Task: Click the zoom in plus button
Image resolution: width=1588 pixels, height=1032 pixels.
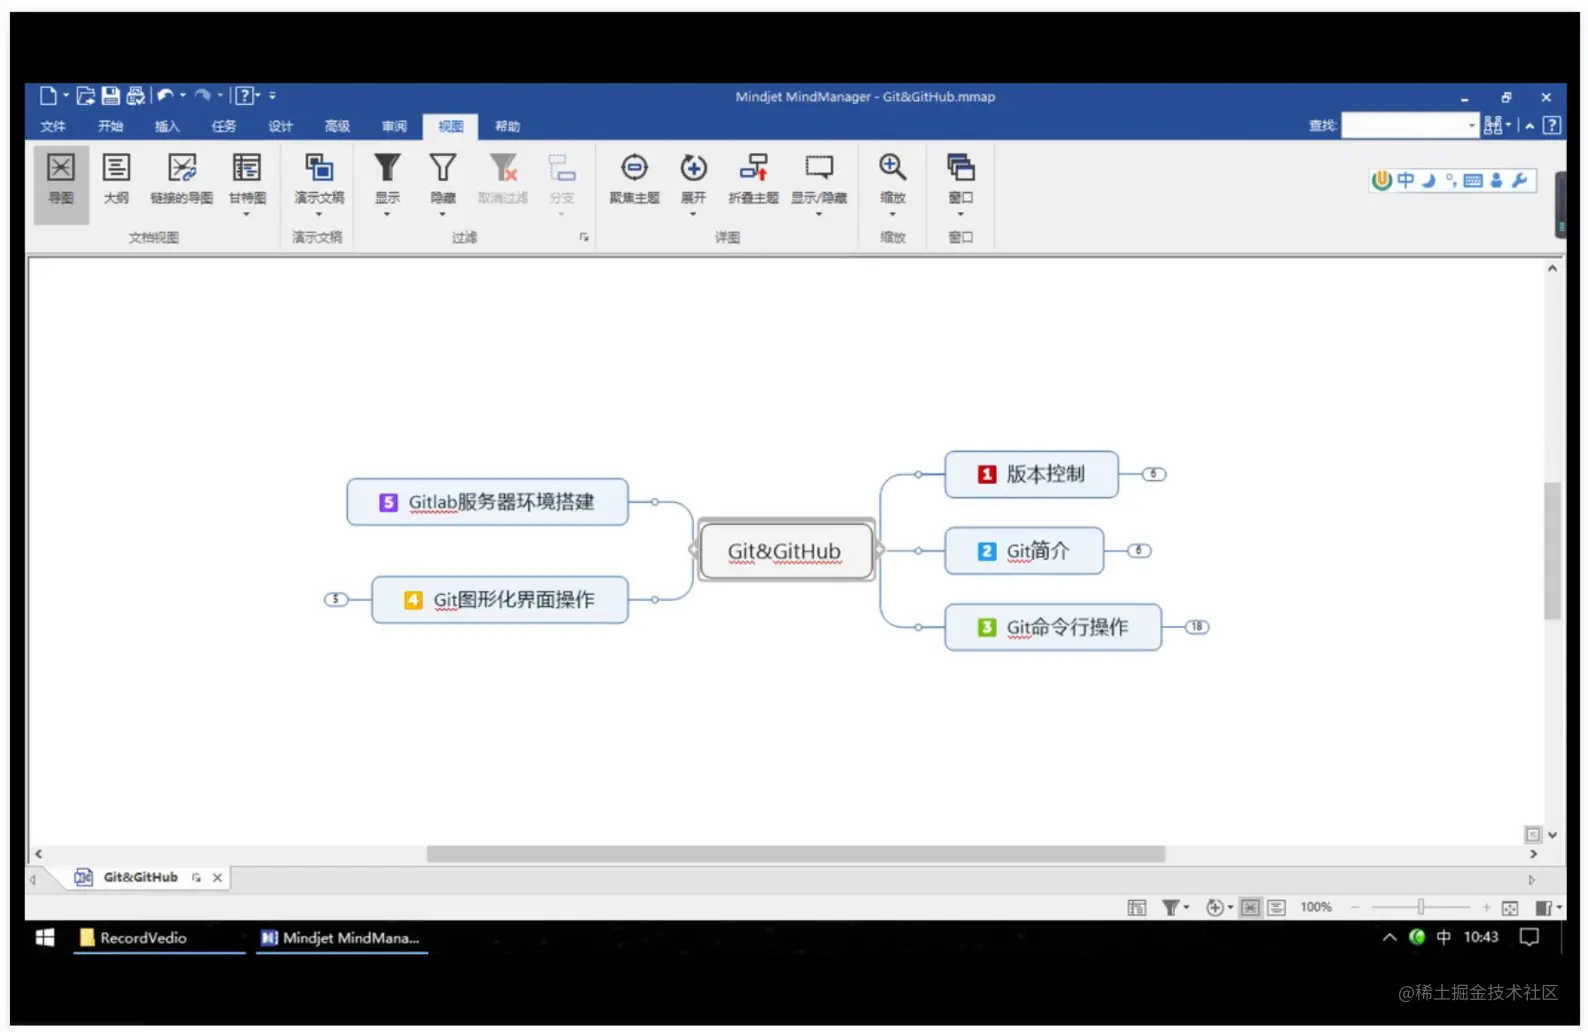Action: [x=1487, y=908]
